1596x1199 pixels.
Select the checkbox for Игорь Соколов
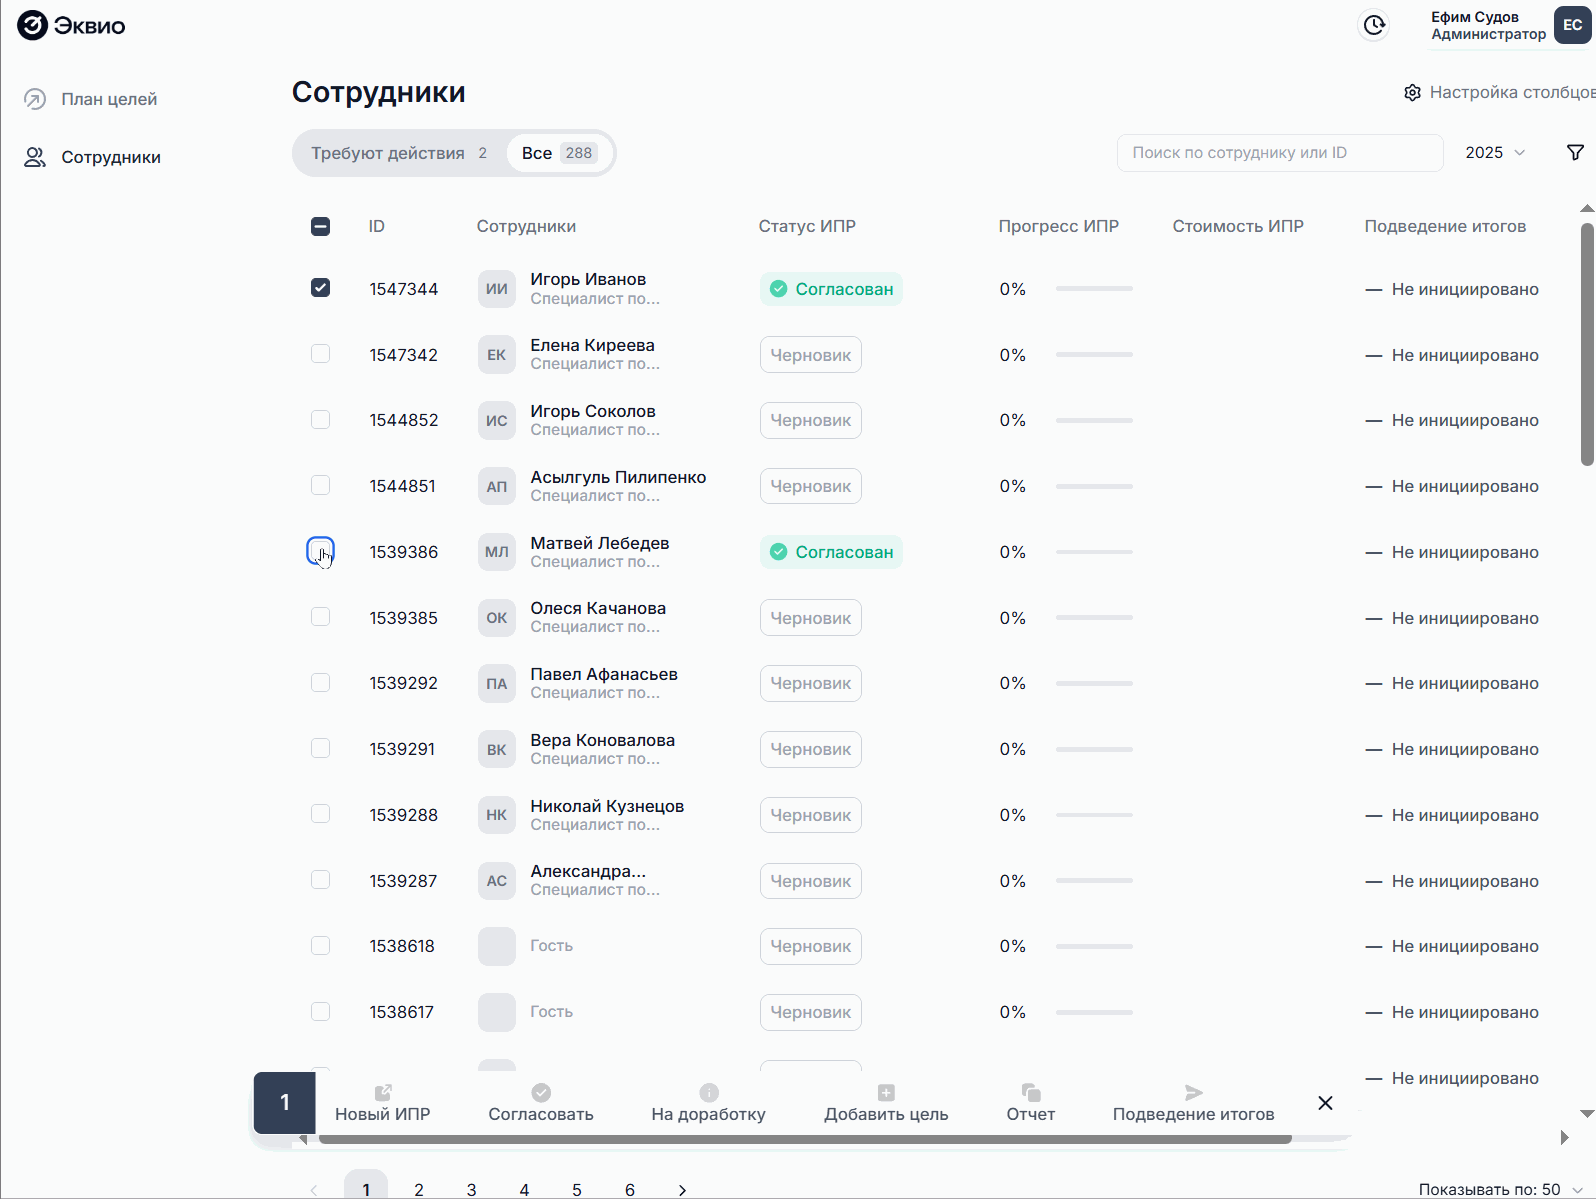[320, 419]
